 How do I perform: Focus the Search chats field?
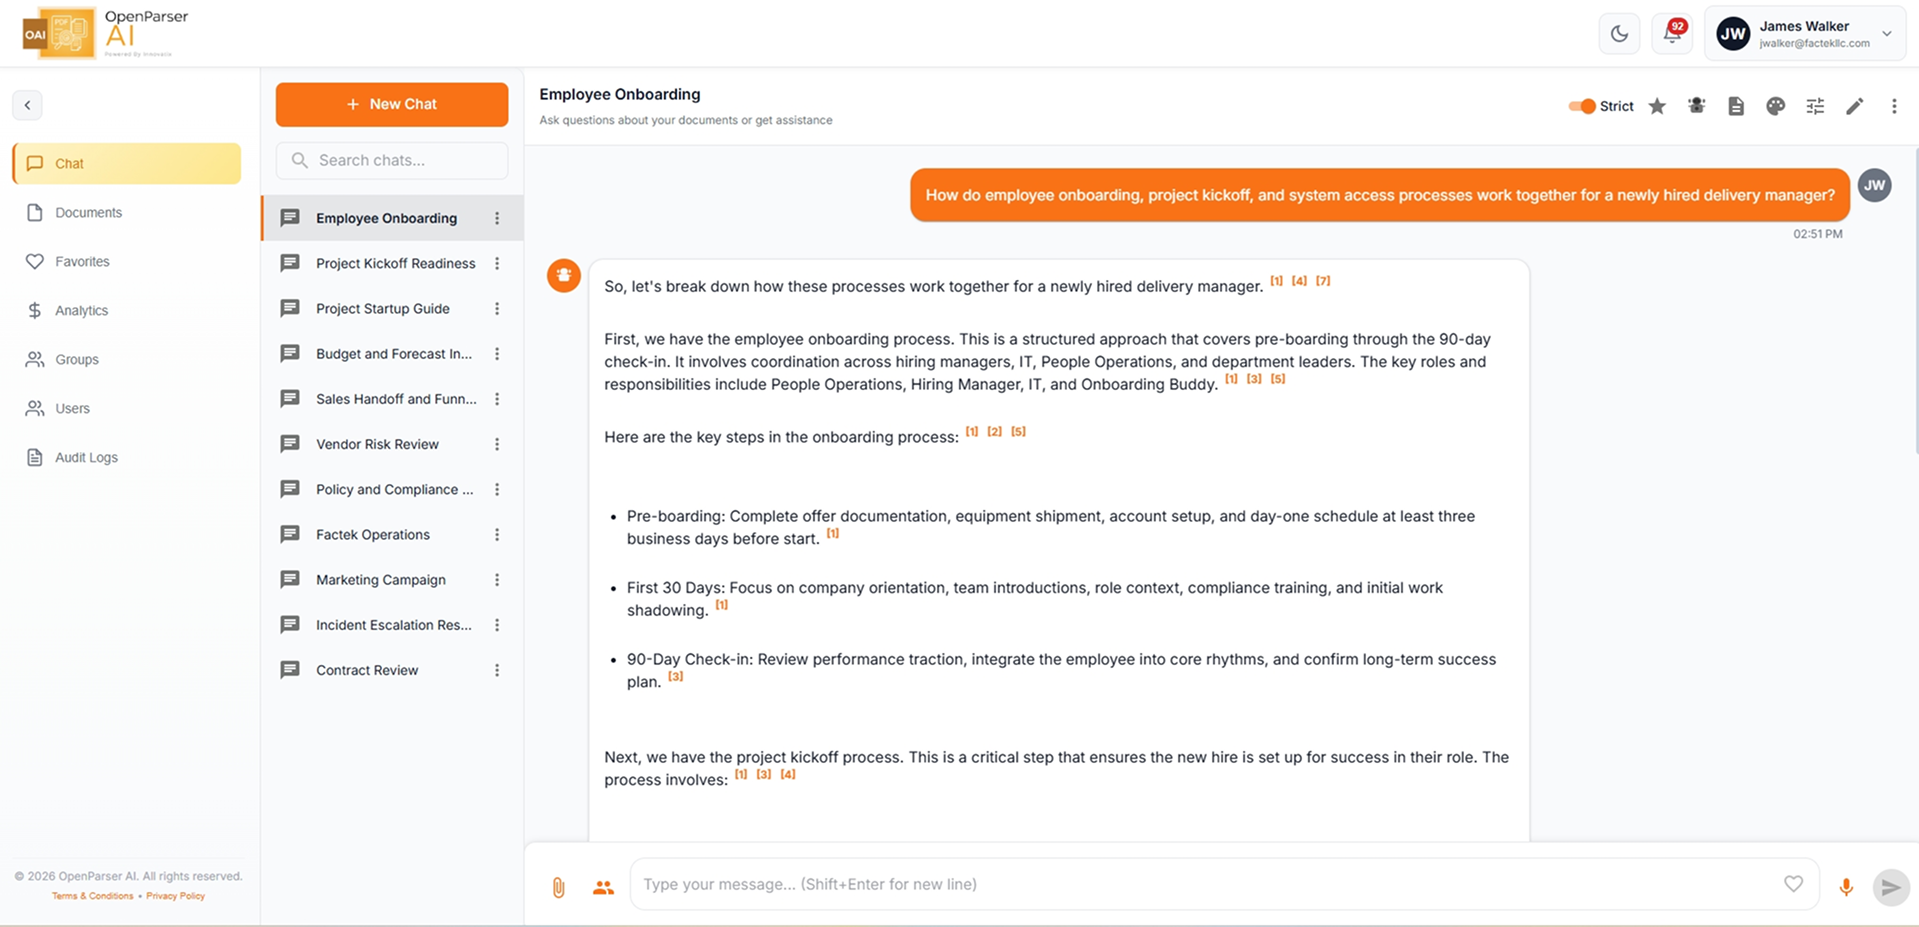point(392,160)
